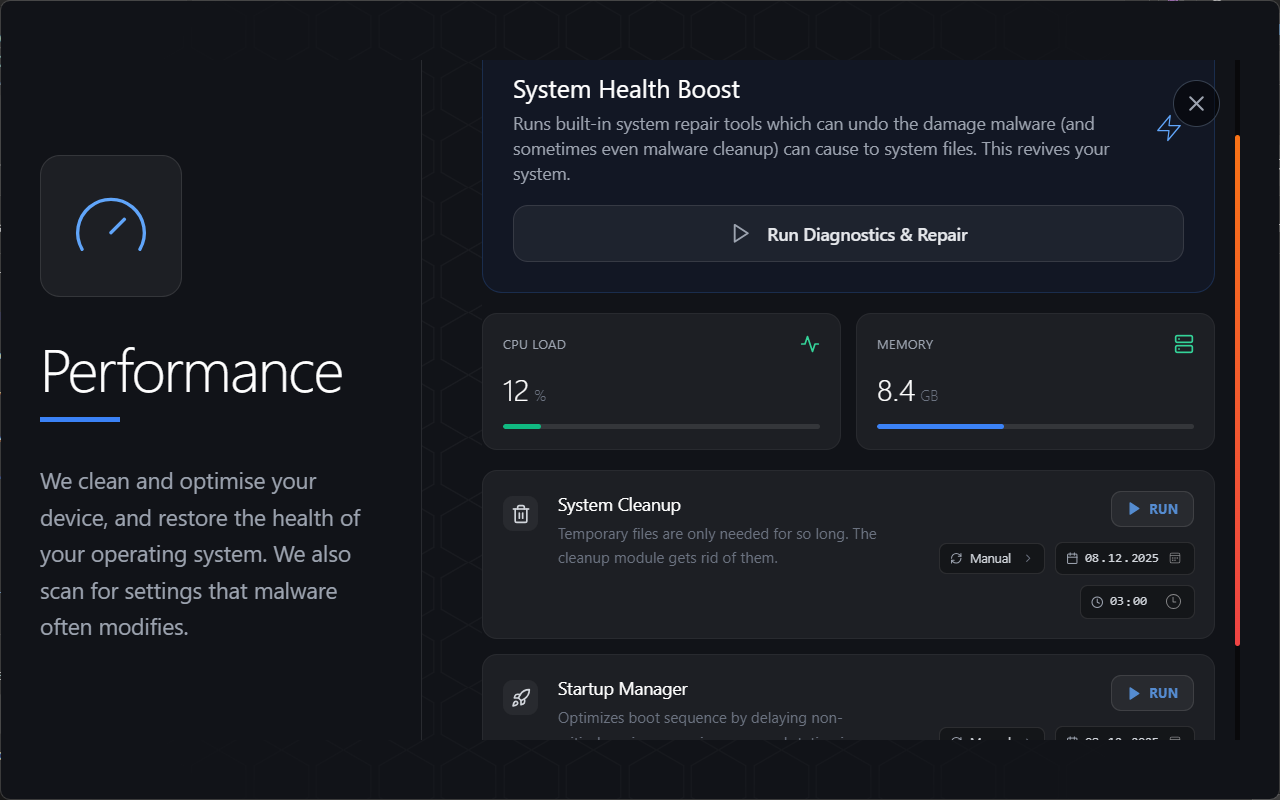1280x800 pixels.
Task: Open the System Cleanup time field 03:00
Action: (1137, 602)
